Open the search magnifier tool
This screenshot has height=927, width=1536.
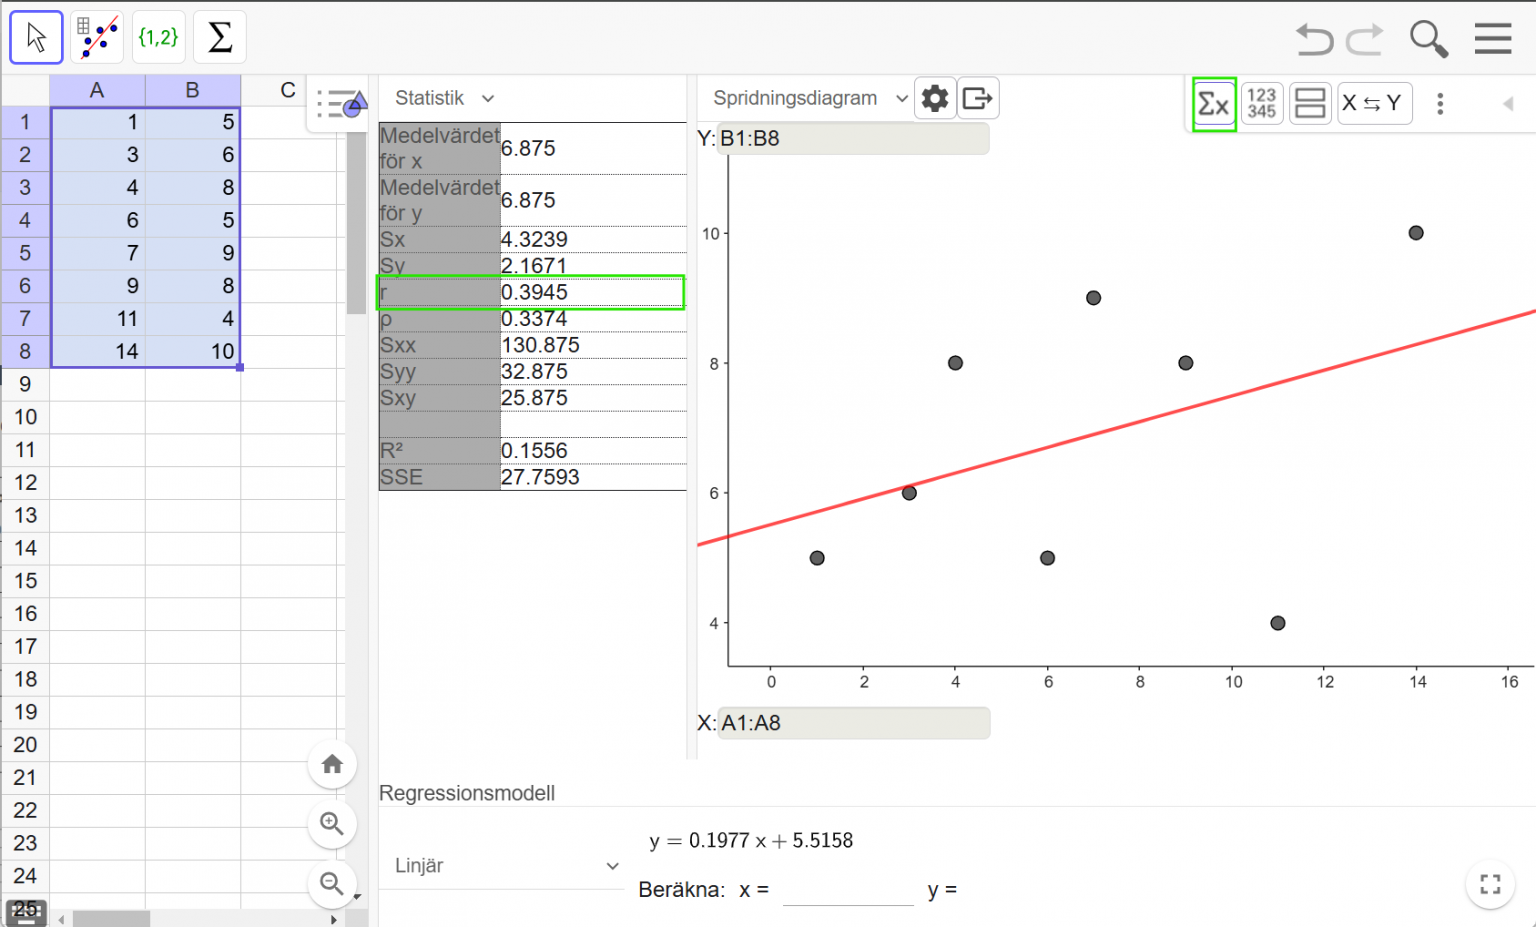(1428, 39)
